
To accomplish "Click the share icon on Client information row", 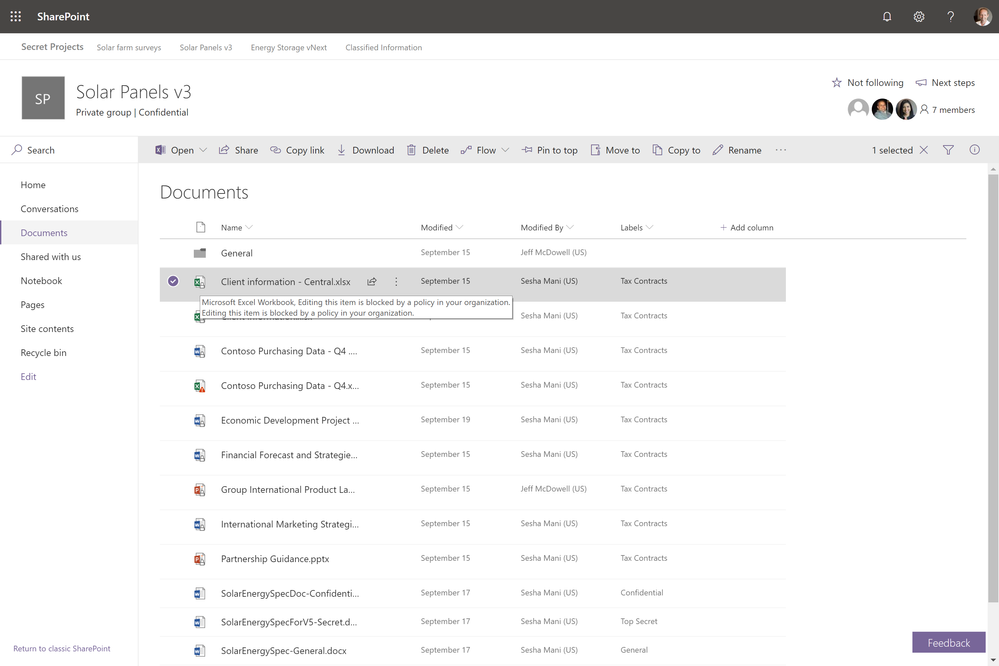I will [x=372, y=282].
